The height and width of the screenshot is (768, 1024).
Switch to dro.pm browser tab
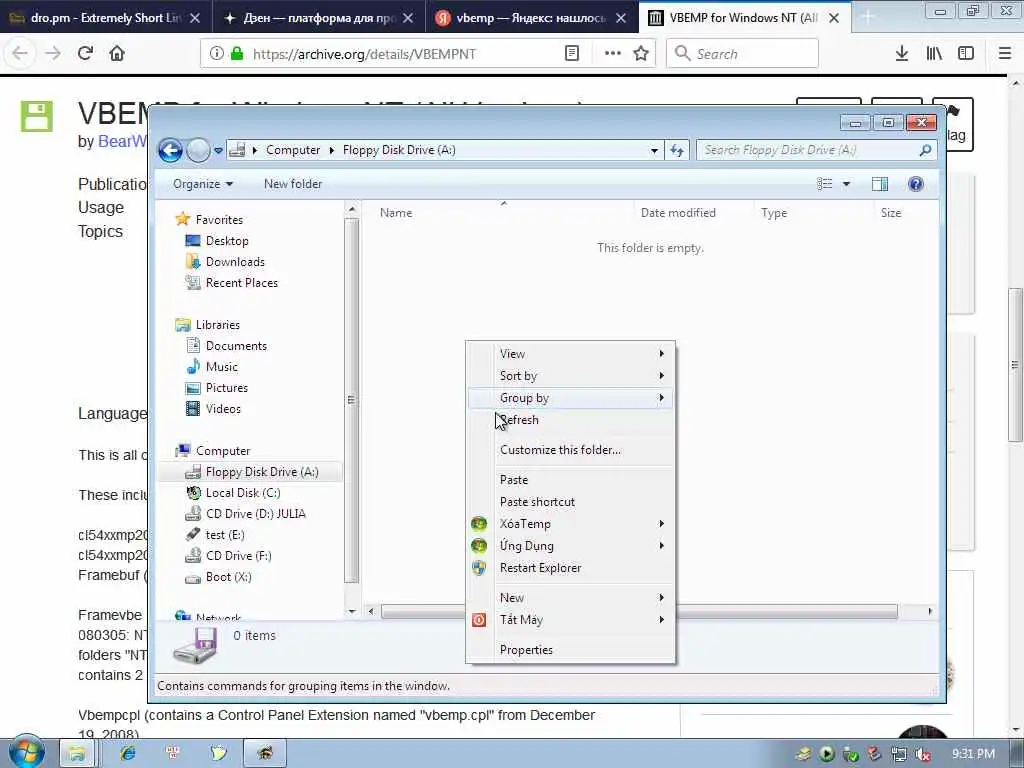(106, 18)
